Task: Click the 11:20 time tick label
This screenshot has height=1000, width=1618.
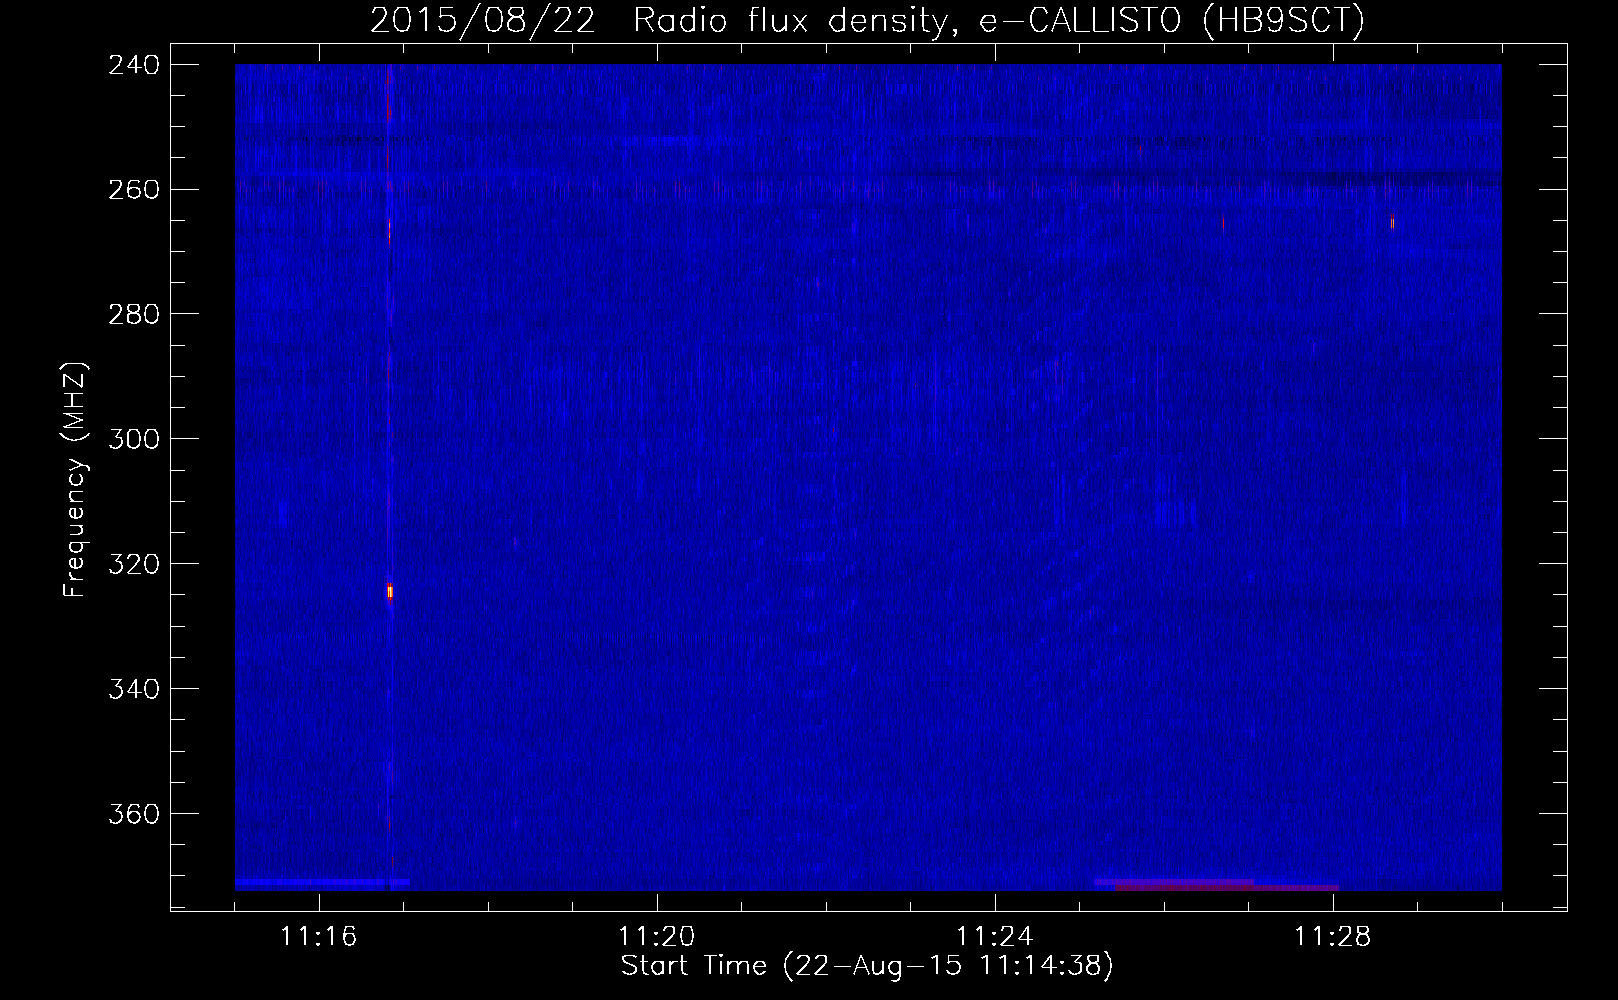Action: [x=657, y=936]
